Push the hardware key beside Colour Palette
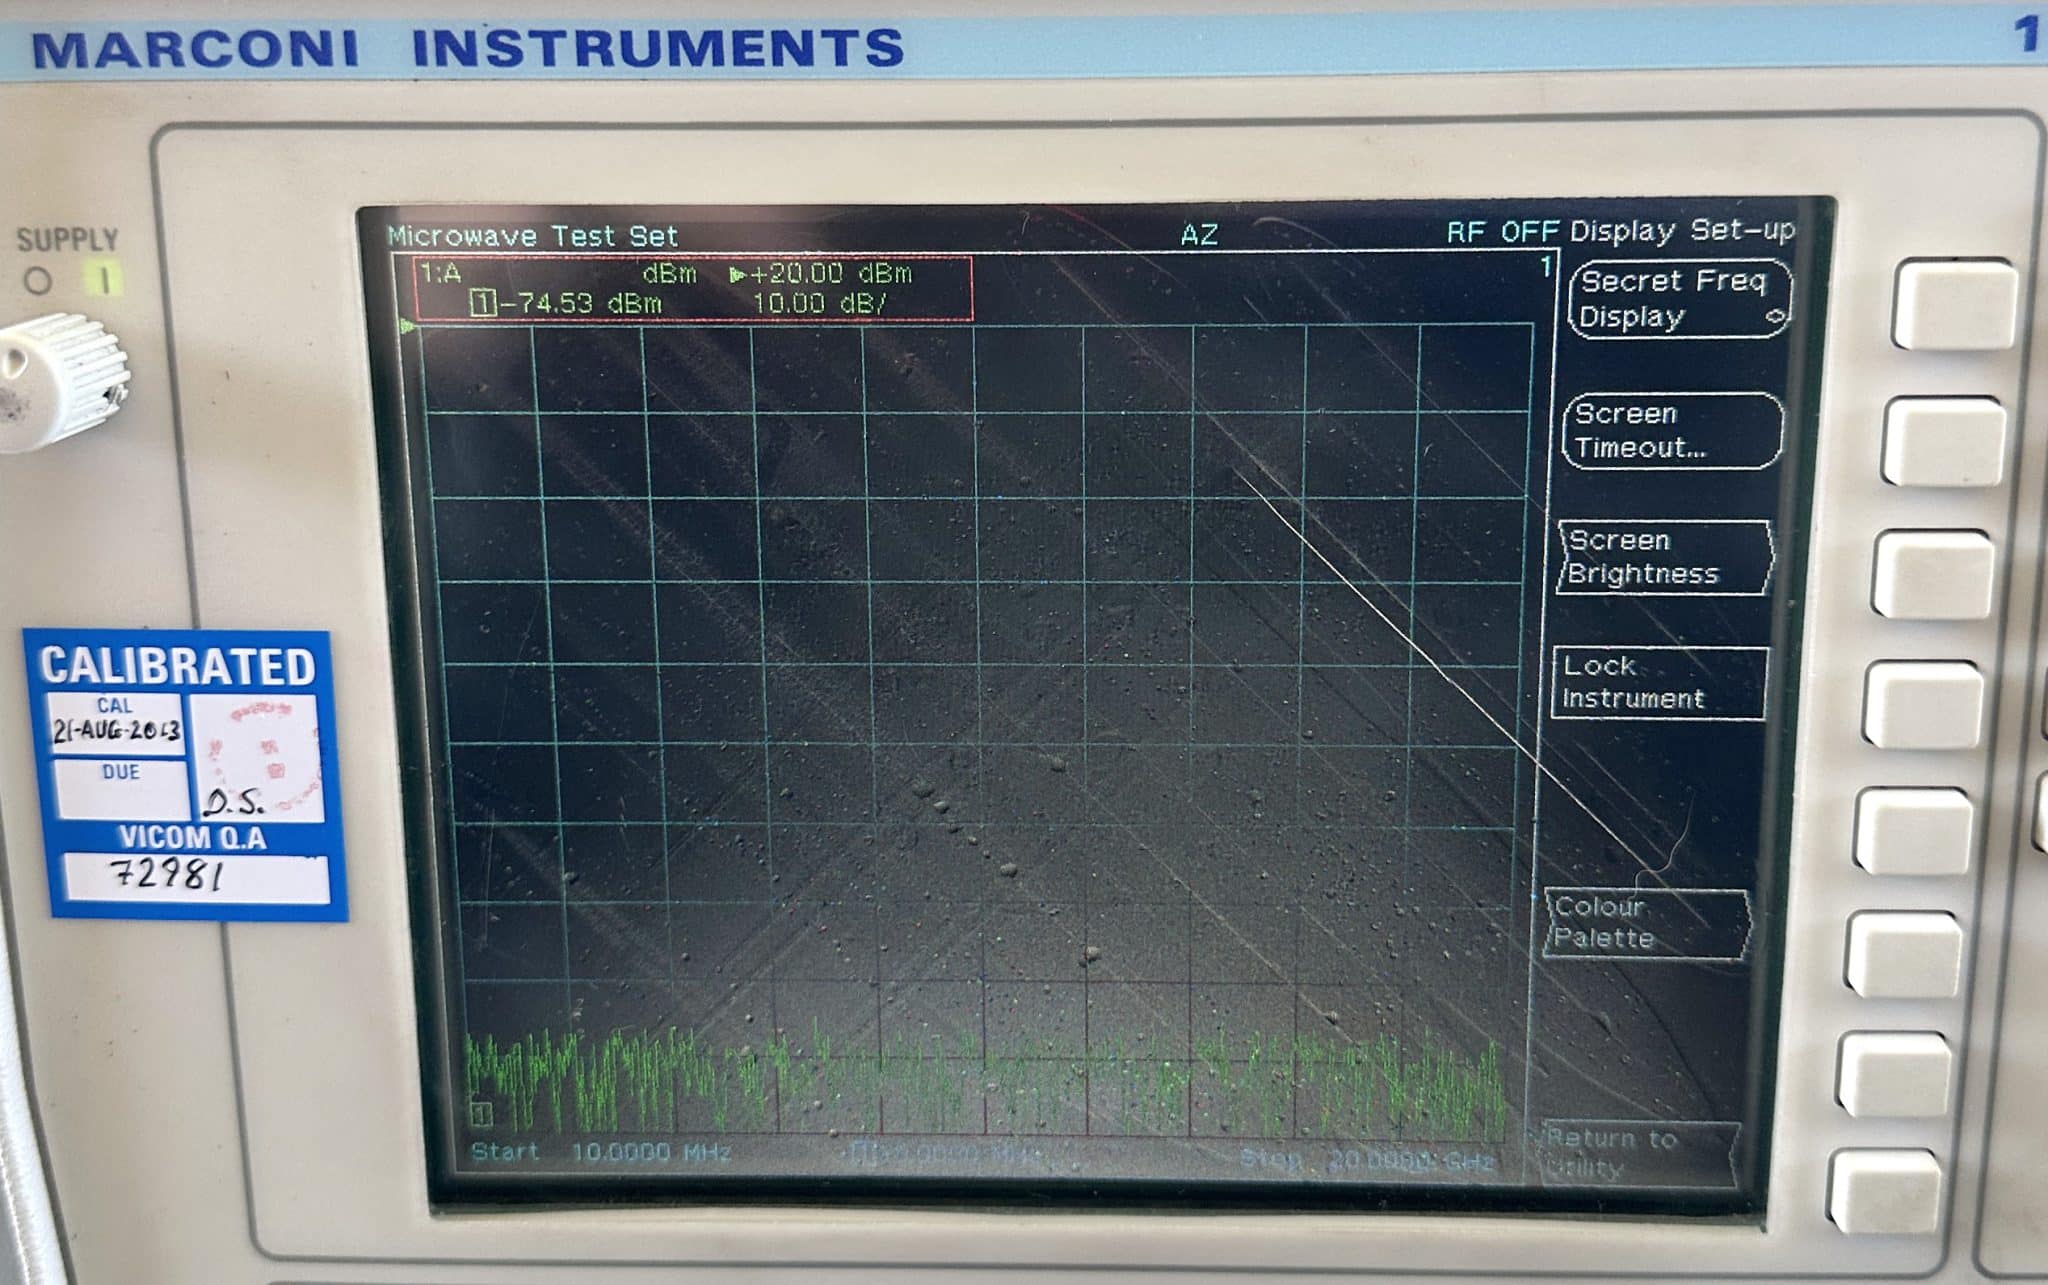This screenshot has height=1285, width=2048. (1901, 954)
